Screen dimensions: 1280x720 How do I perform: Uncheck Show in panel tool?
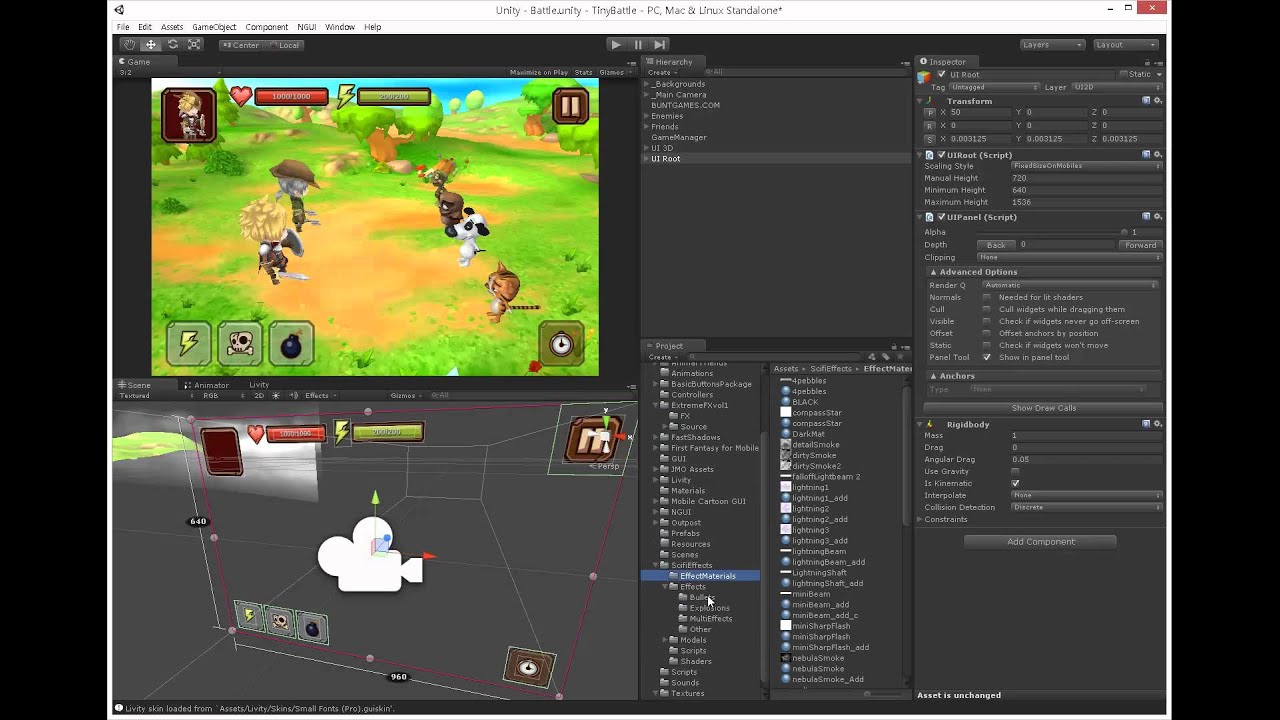click(x=987, y=358)
